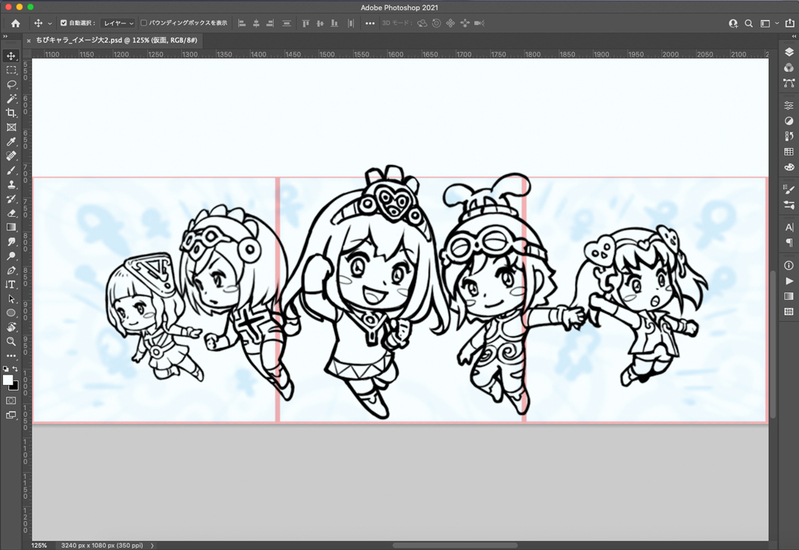Open the Properties panel icon
799x550 pixels.
(789, 105)
